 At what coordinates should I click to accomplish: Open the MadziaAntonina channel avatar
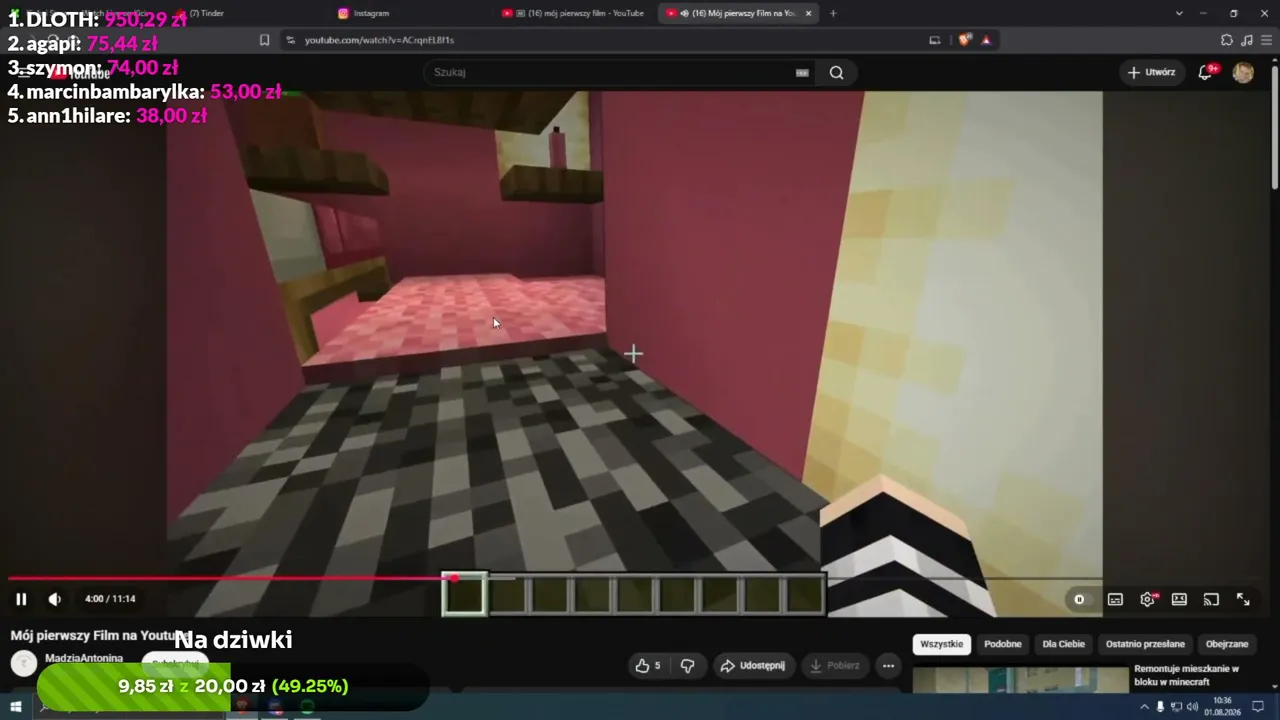(x=24, y=663)
